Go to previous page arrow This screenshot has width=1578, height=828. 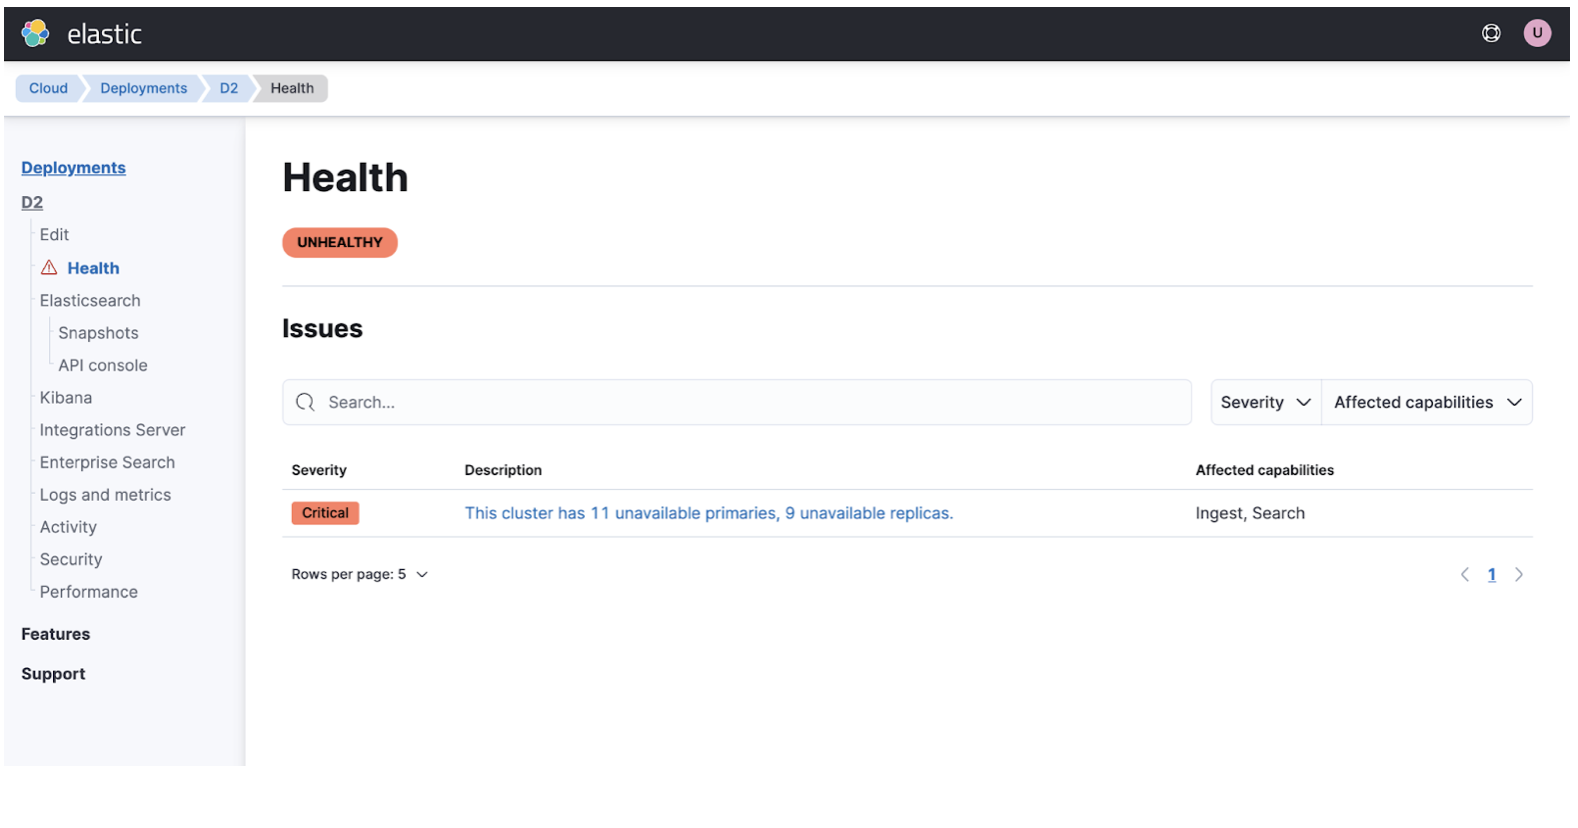coord(1465,575)
